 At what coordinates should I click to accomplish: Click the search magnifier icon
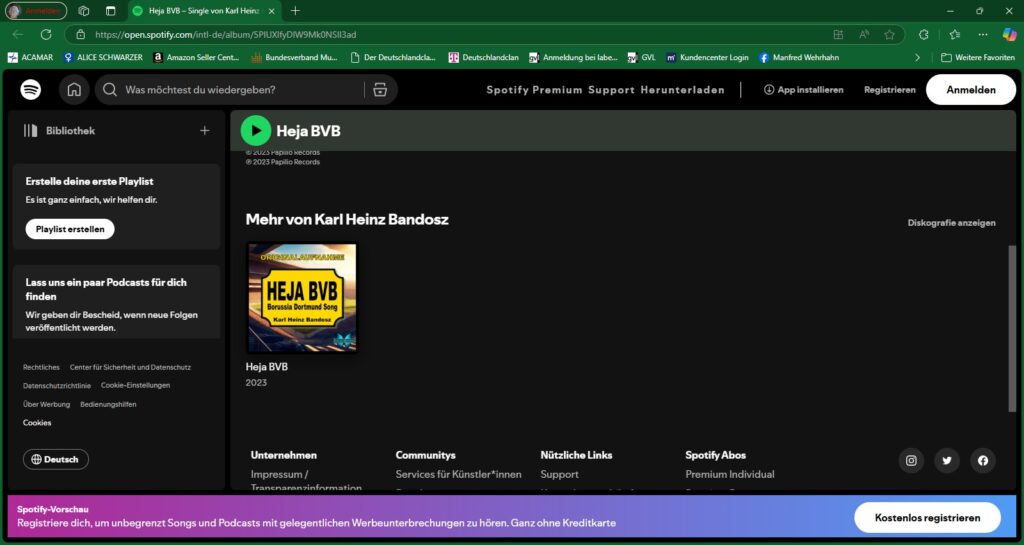tap(110, 89)
